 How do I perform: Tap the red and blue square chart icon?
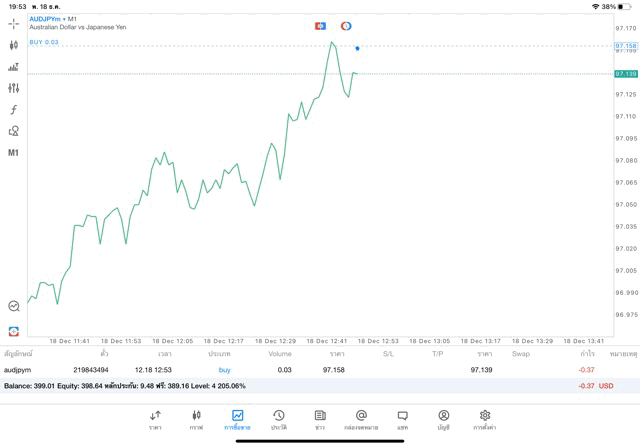pyautogui.click(x=320, y=26)
